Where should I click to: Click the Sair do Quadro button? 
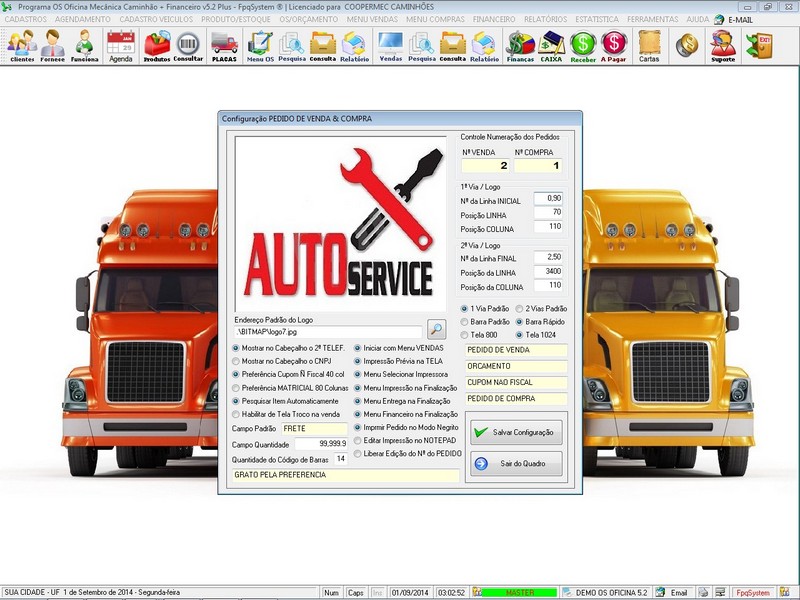[x=516, y=463]
